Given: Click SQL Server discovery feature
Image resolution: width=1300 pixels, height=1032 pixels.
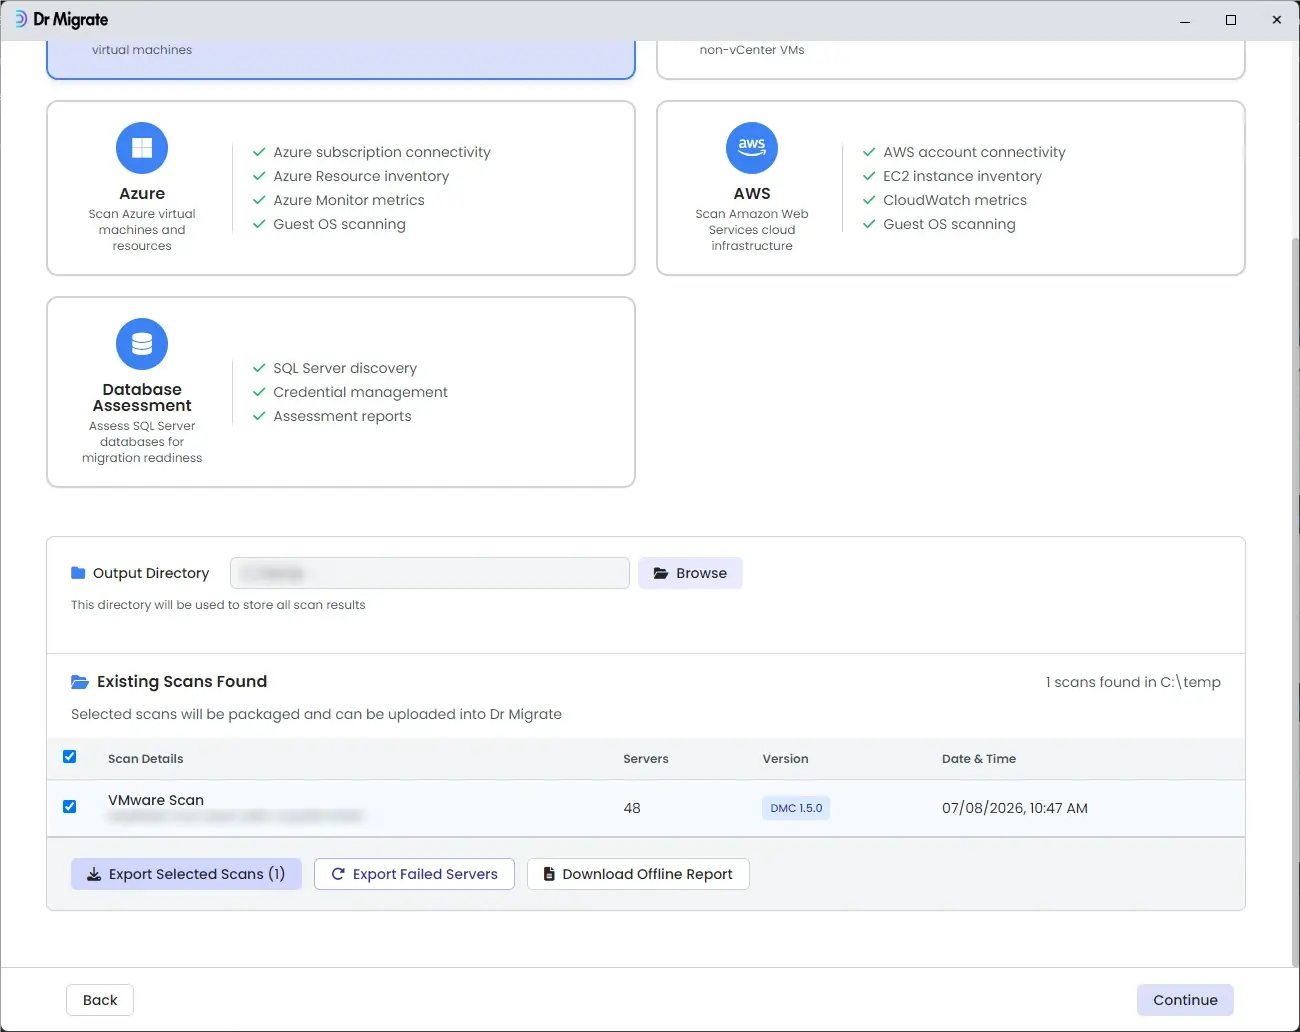Looking at the screenshot, I should [x=345, y=368].
